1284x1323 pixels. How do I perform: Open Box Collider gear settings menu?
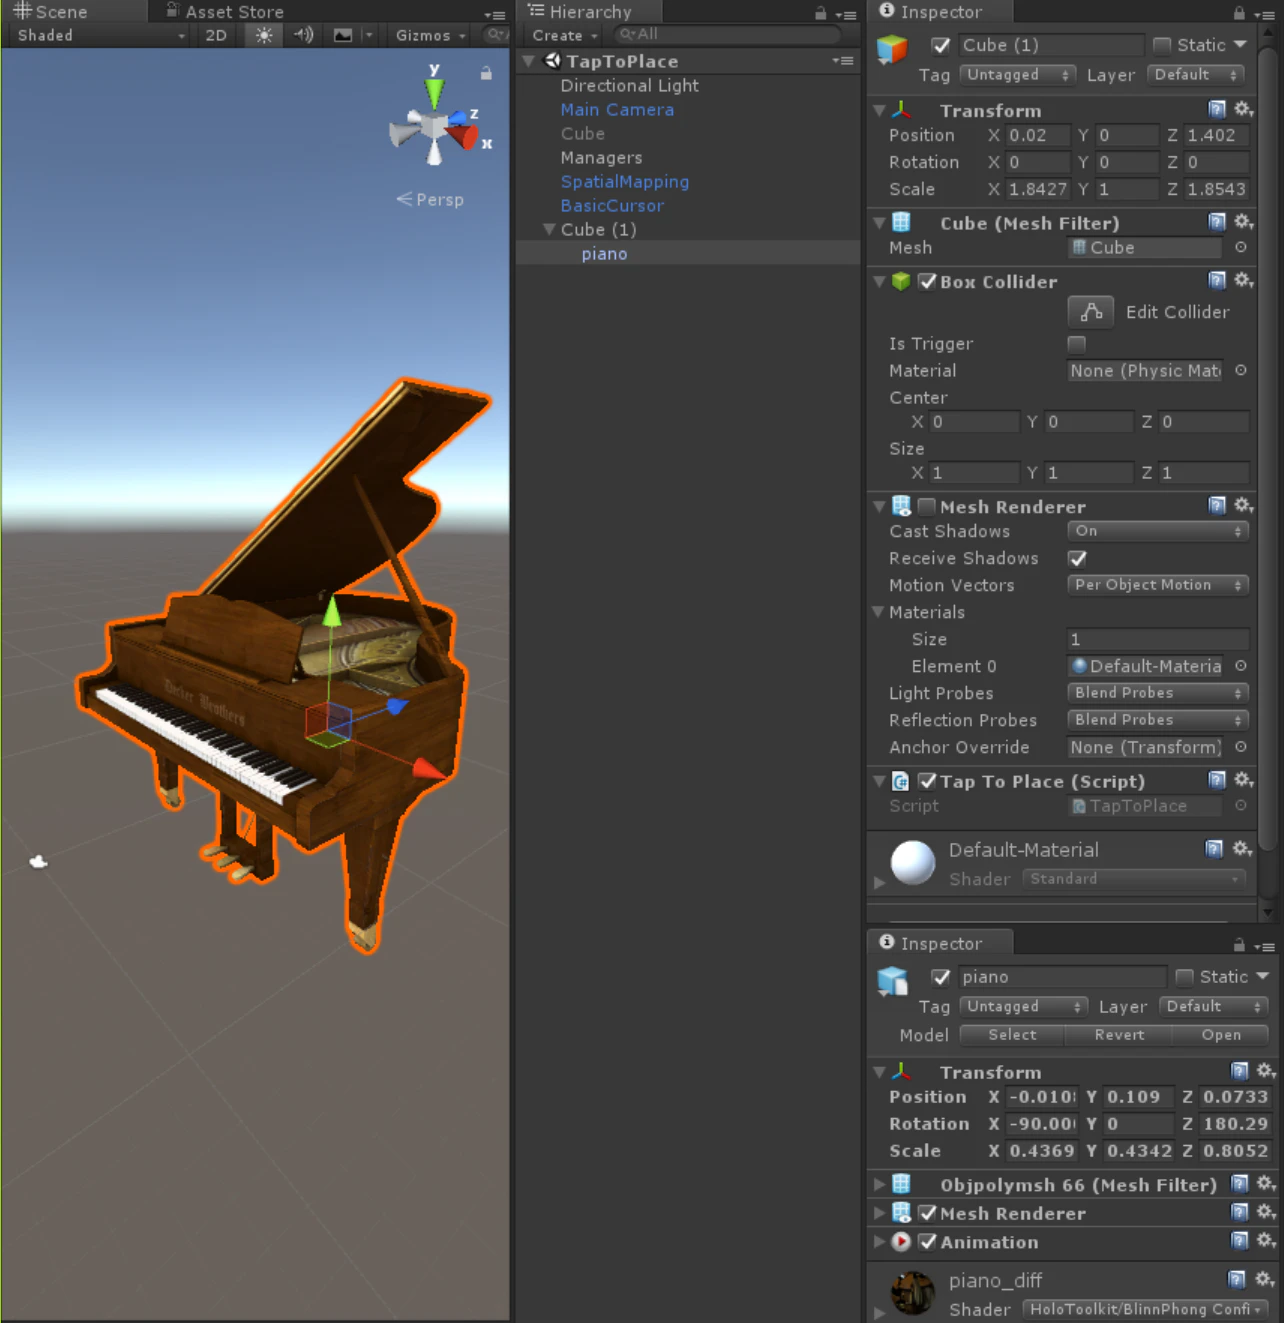[x=1243, y=281]
